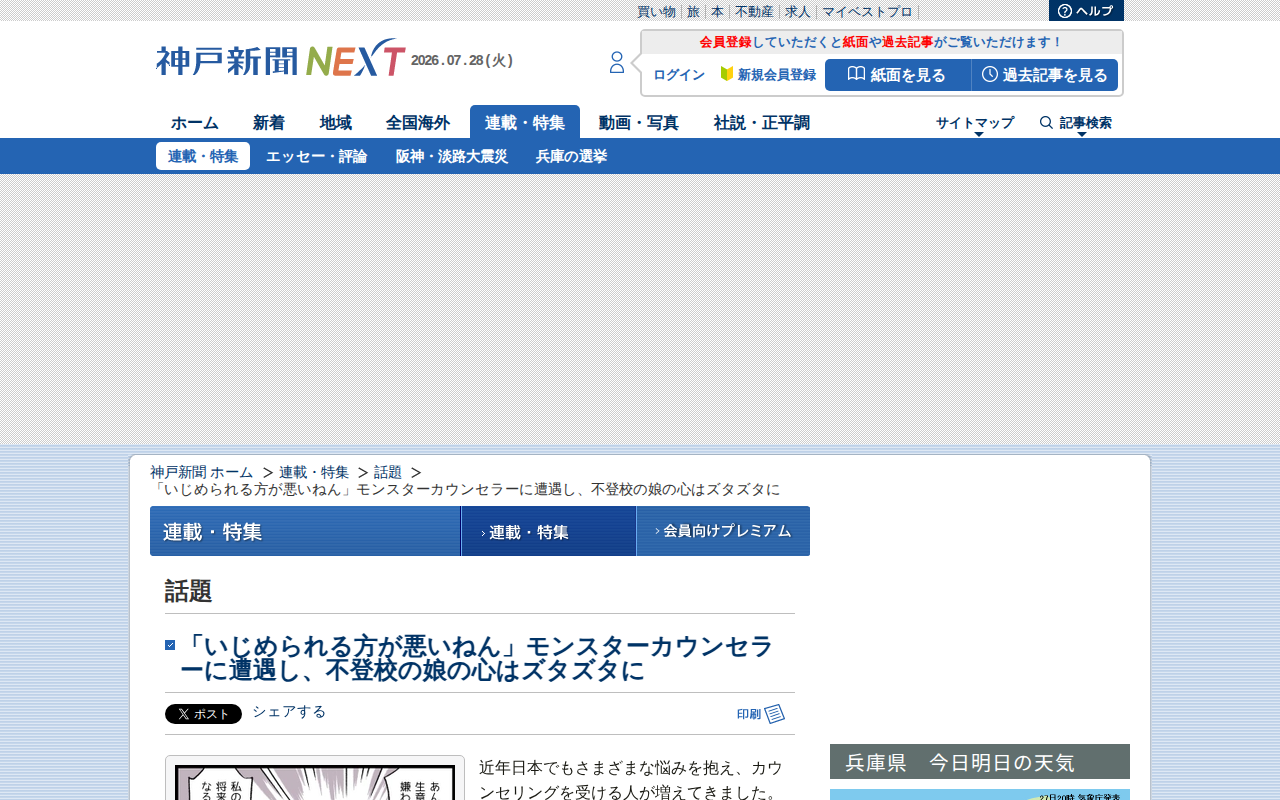Expand the 記事検索 search dropdown

[1076, 123]
